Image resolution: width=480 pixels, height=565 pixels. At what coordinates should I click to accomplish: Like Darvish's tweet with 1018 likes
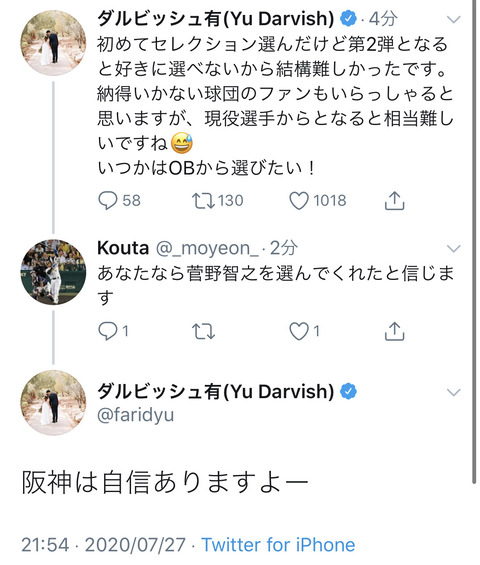(x=299, y=201)
